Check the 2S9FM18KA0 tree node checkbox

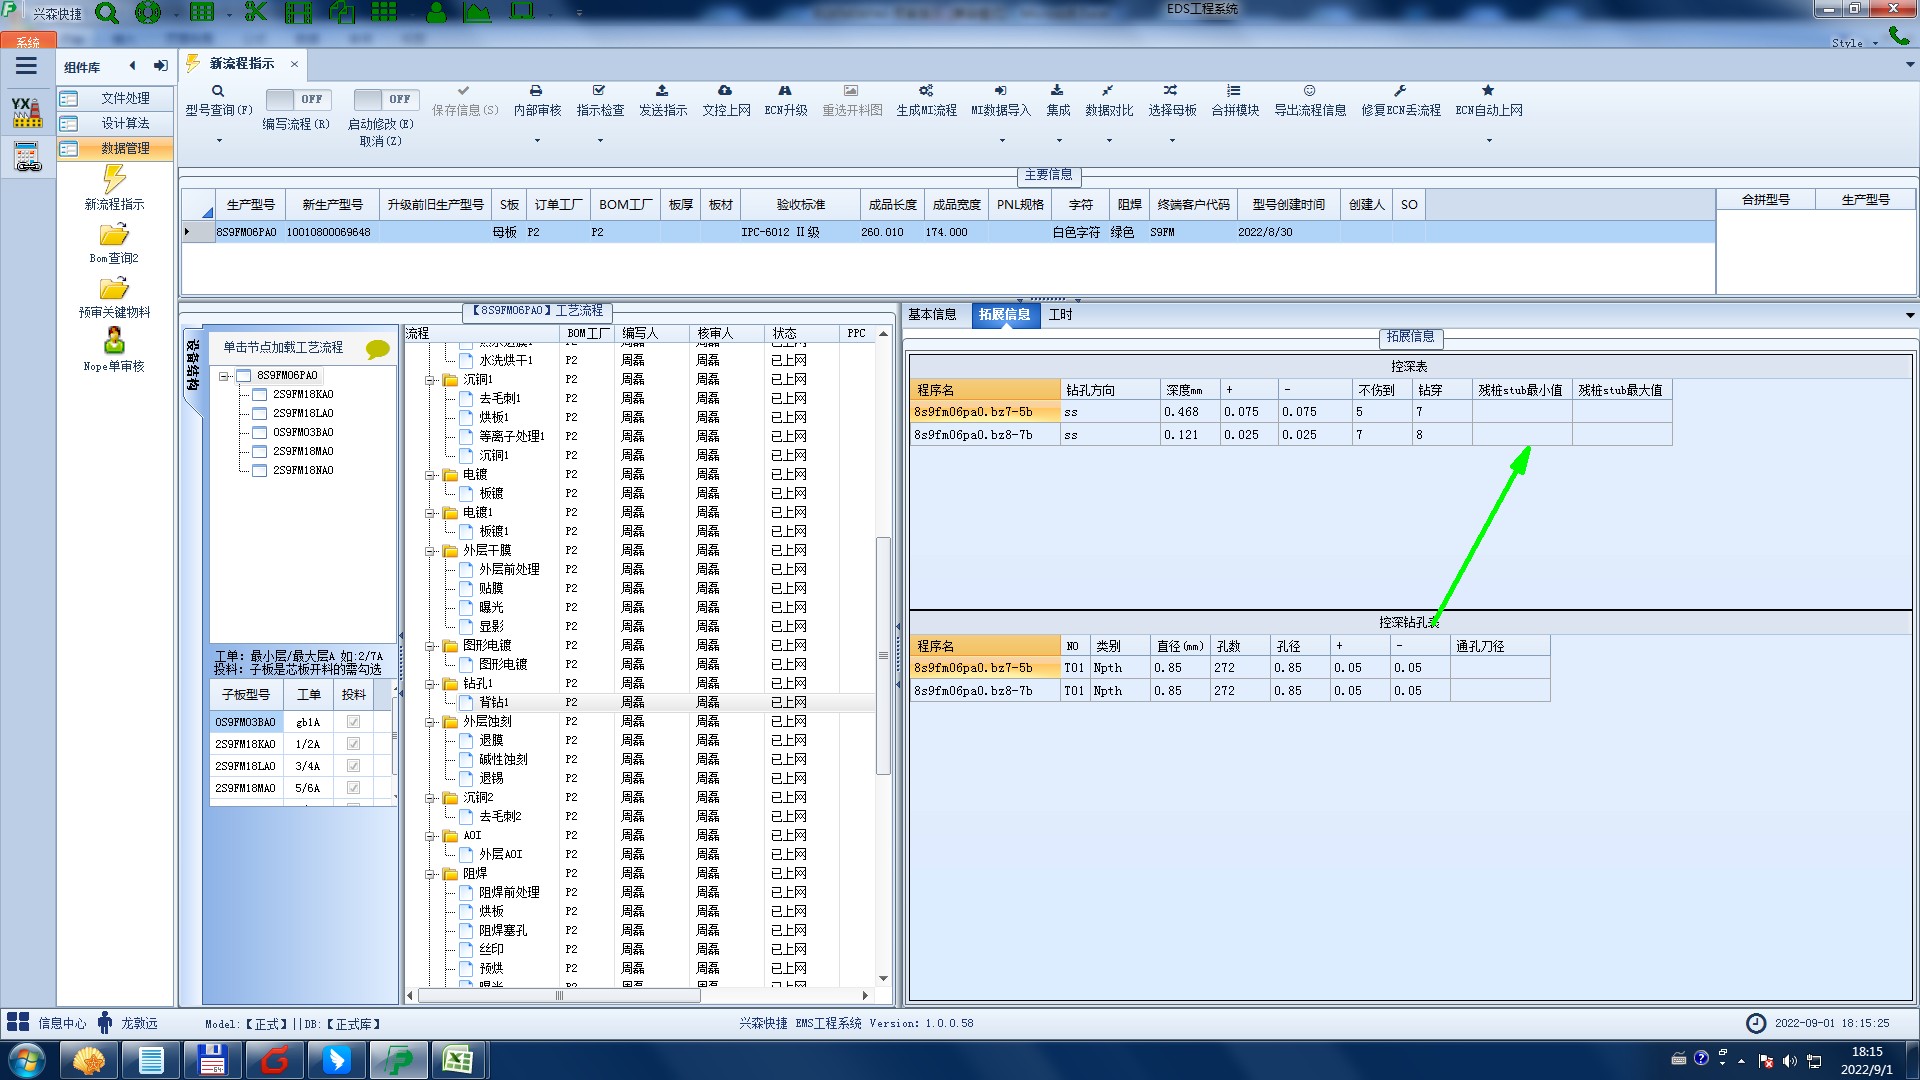[259, 394]
